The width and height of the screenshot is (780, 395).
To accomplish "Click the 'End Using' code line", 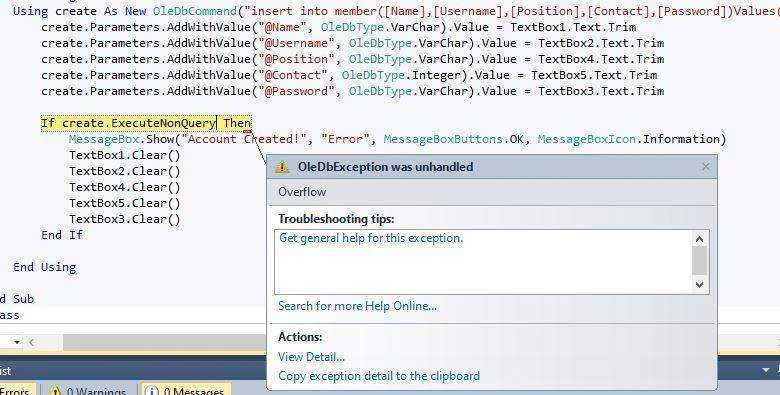I will click(x=45, y=267).
